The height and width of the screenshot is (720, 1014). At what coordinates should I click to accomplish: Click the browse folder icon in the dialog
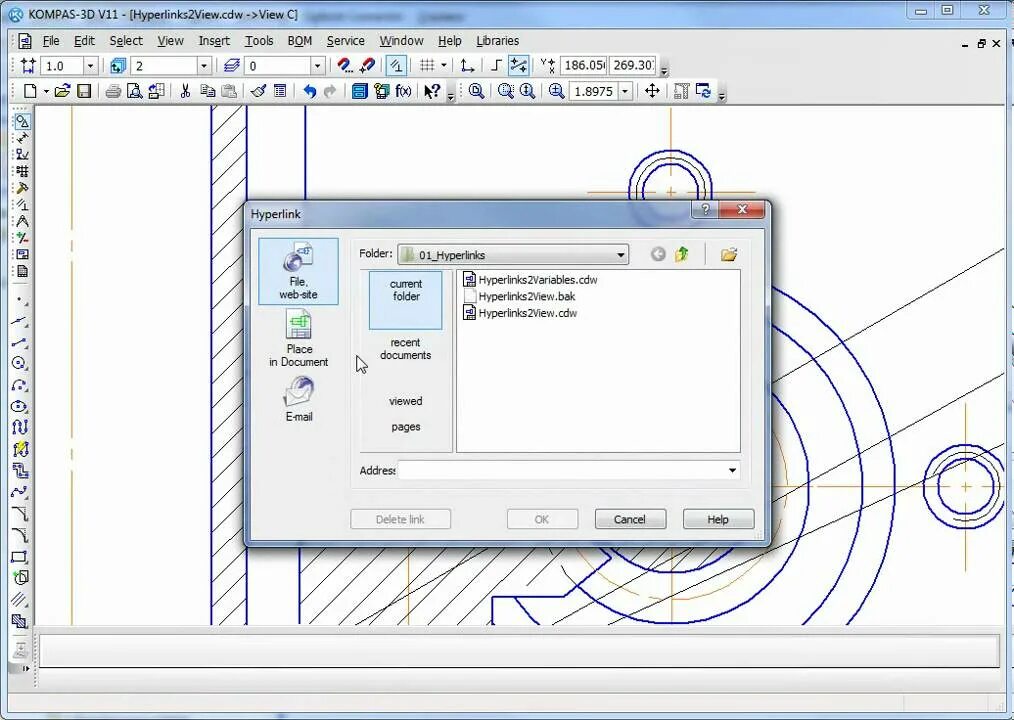(x=729, y=254)
